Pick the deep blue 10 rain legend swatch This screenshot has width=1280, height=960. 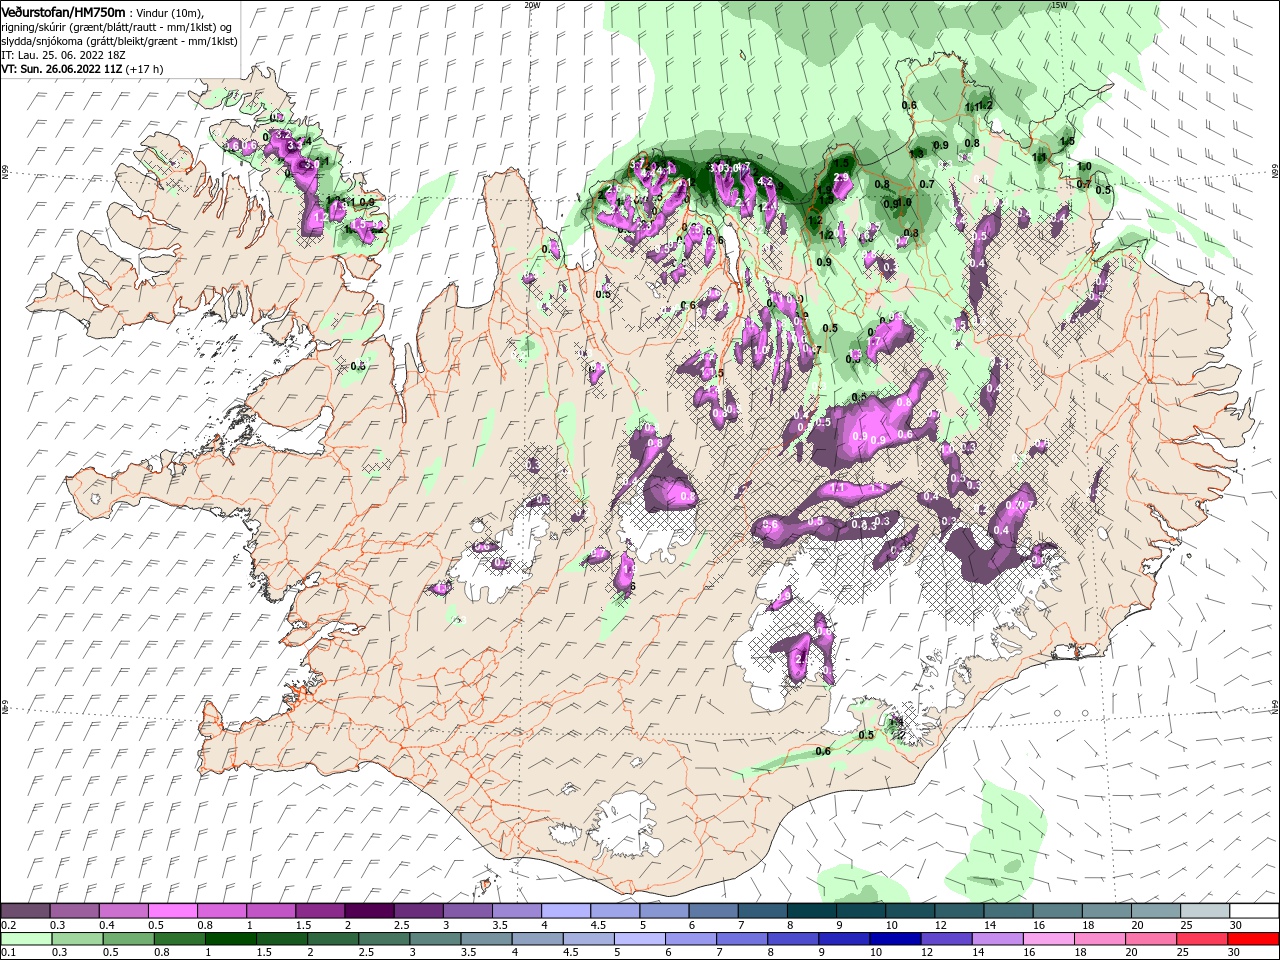tap(894, 939)
